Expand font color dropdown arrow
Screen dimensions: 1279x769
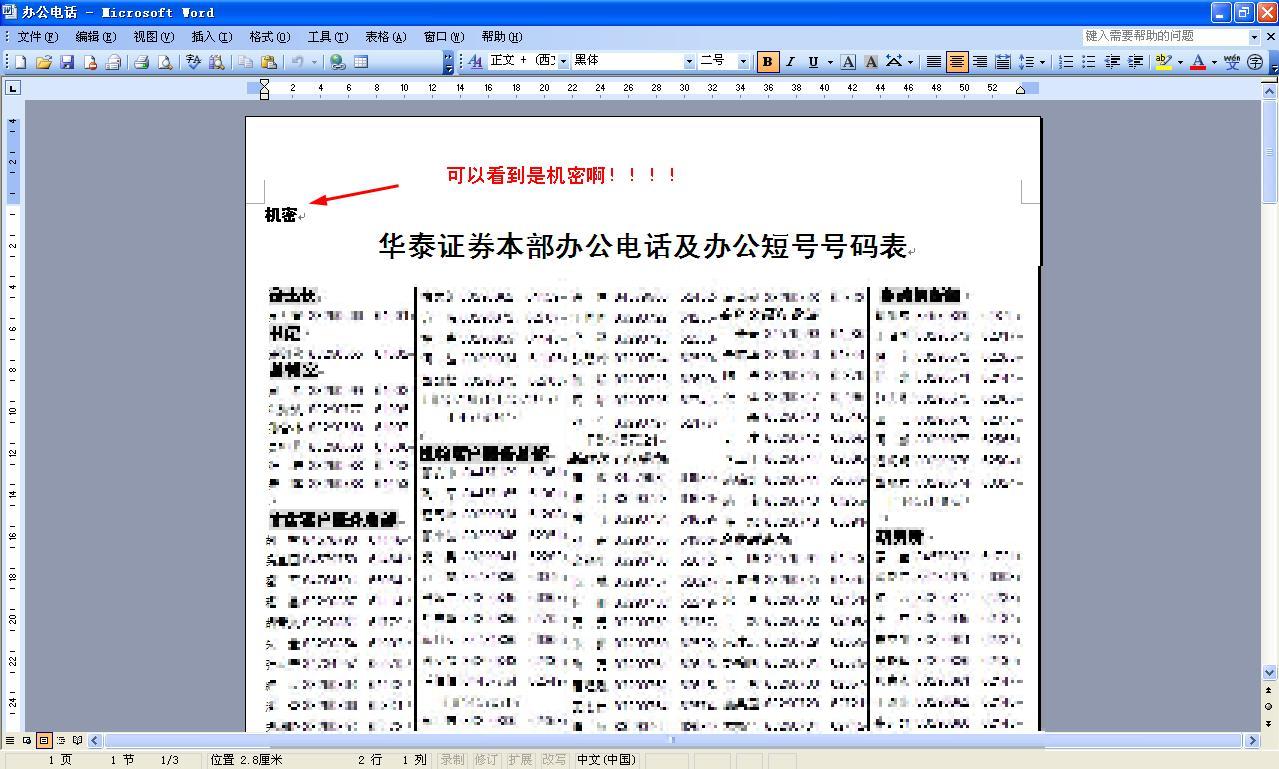(x=1214, y=62)
